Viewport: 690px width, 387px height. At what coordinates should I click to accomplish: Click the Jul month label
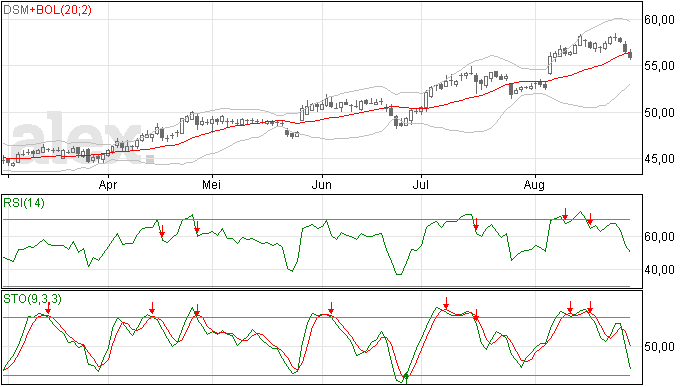point(421,185)
